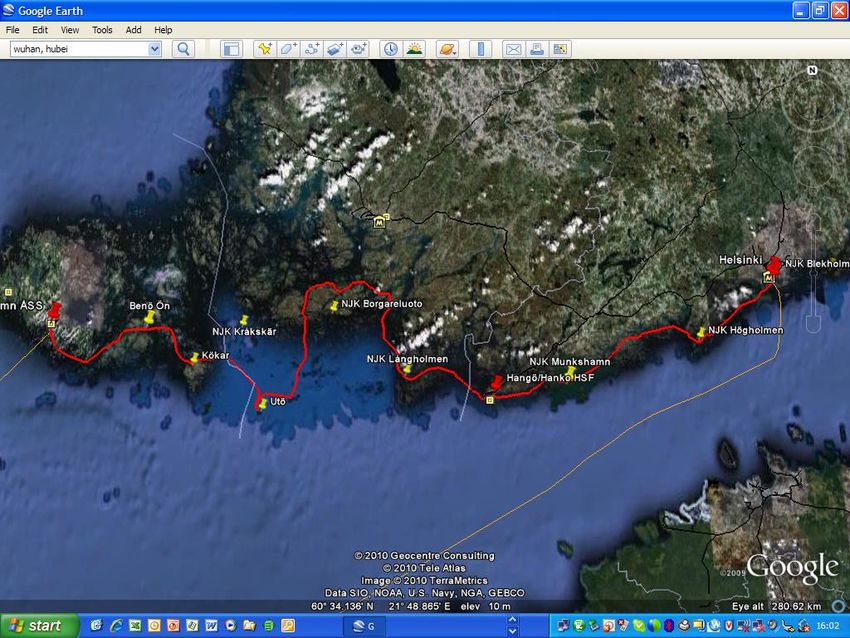Open the Help menu
The height and width of the screenshot is (638, 850).
pos(163,30)
